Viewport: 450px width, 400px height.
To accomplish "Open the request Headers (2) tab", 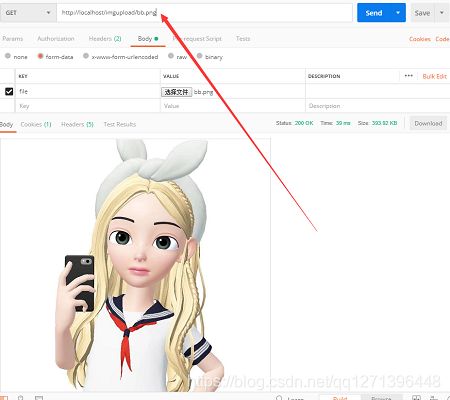I will [105, 39].
